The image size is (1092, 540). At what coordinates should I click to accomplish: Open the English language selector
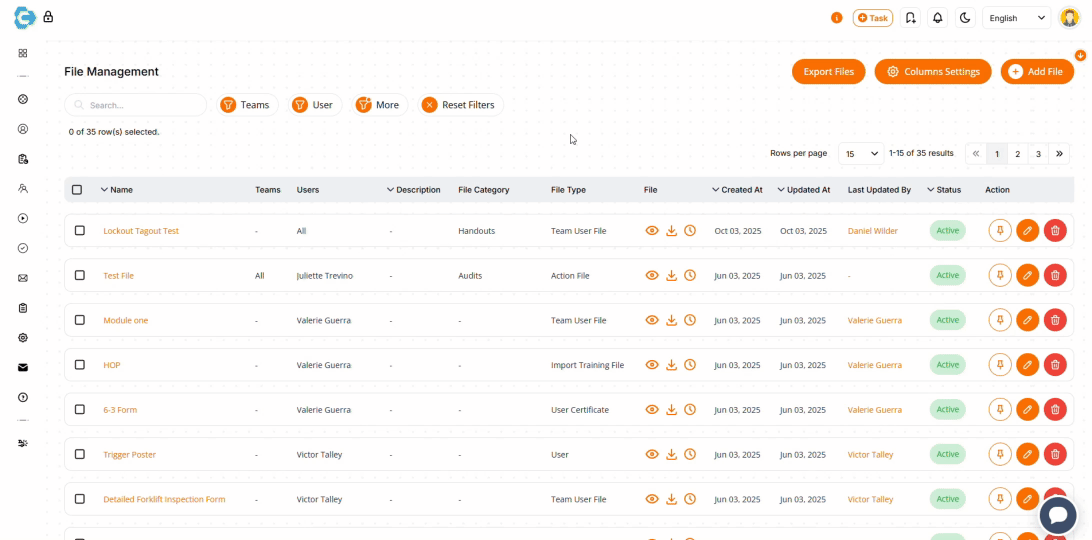[x=1016, y=18]
